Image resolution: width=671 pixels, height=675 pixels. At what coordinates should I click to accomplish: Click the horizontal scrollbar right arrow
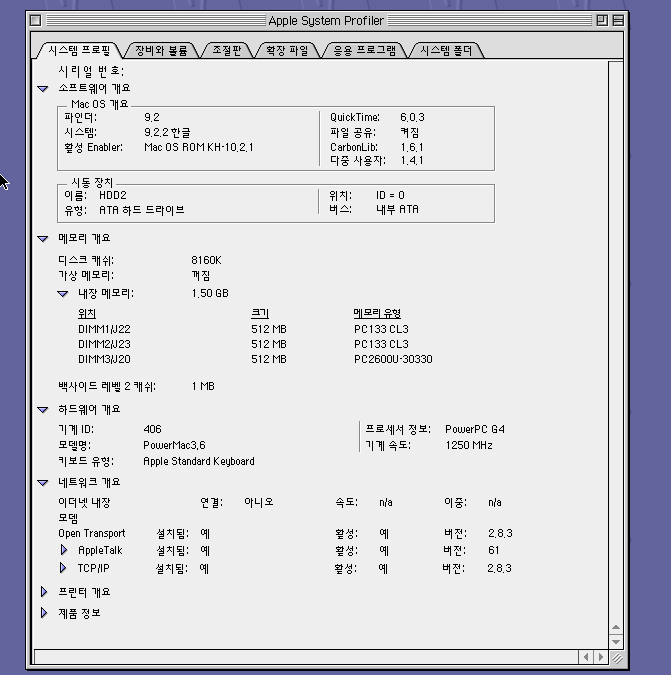[x=601, y=657]
